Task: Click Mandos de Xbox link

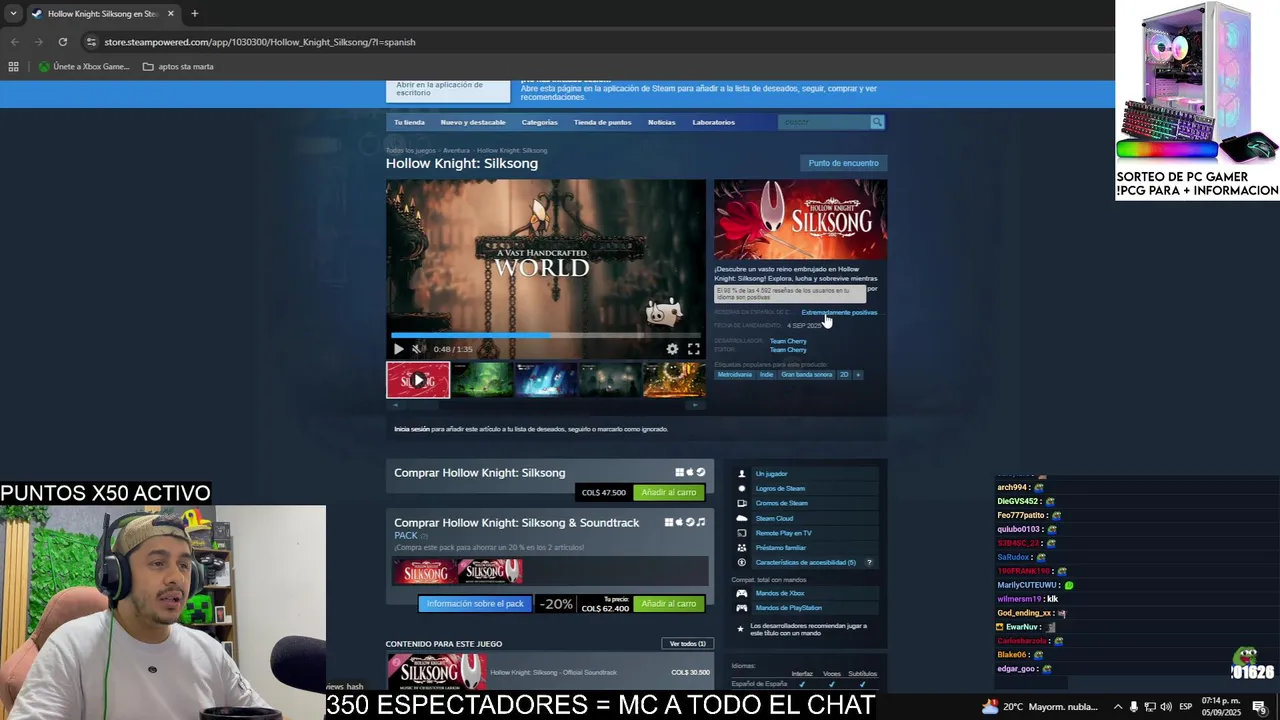Action: tap(780, 593)
